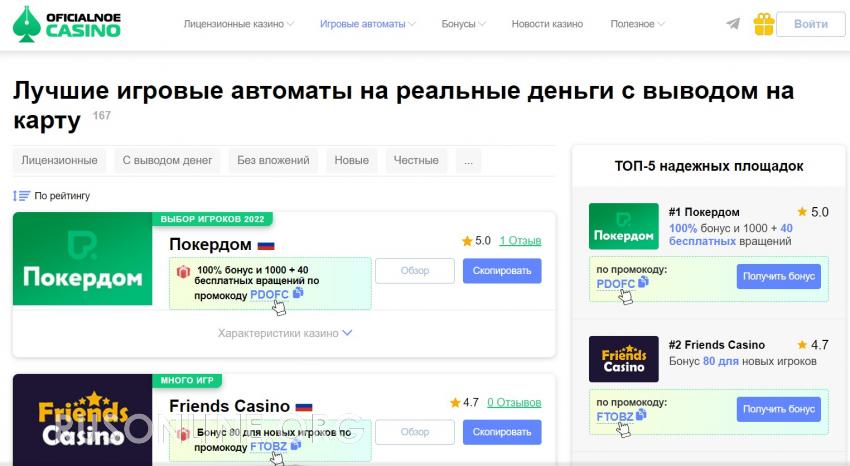Click Обзор button for Friends Casino
Screen dimensions: 850x466
(415, 432)
